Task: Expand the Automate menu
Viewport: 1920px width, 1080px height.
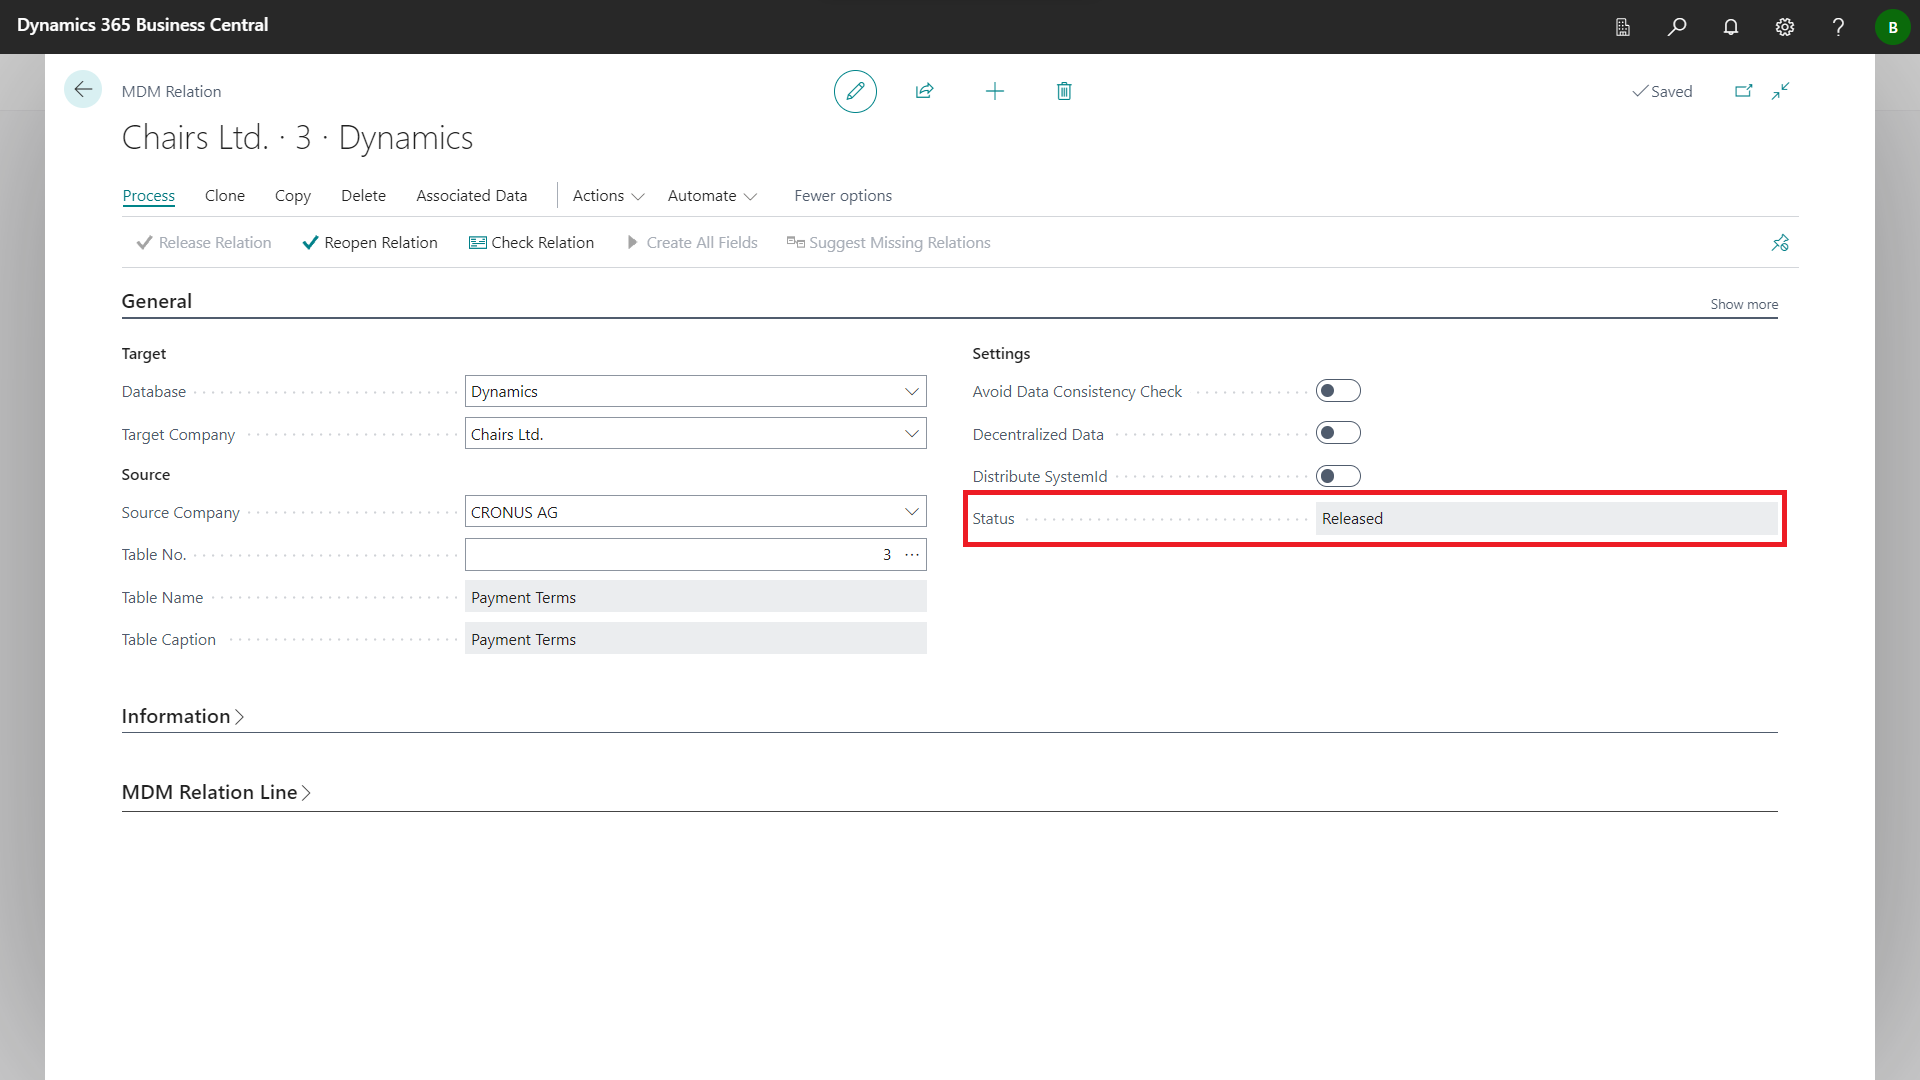Action: (x=712, y=196)
